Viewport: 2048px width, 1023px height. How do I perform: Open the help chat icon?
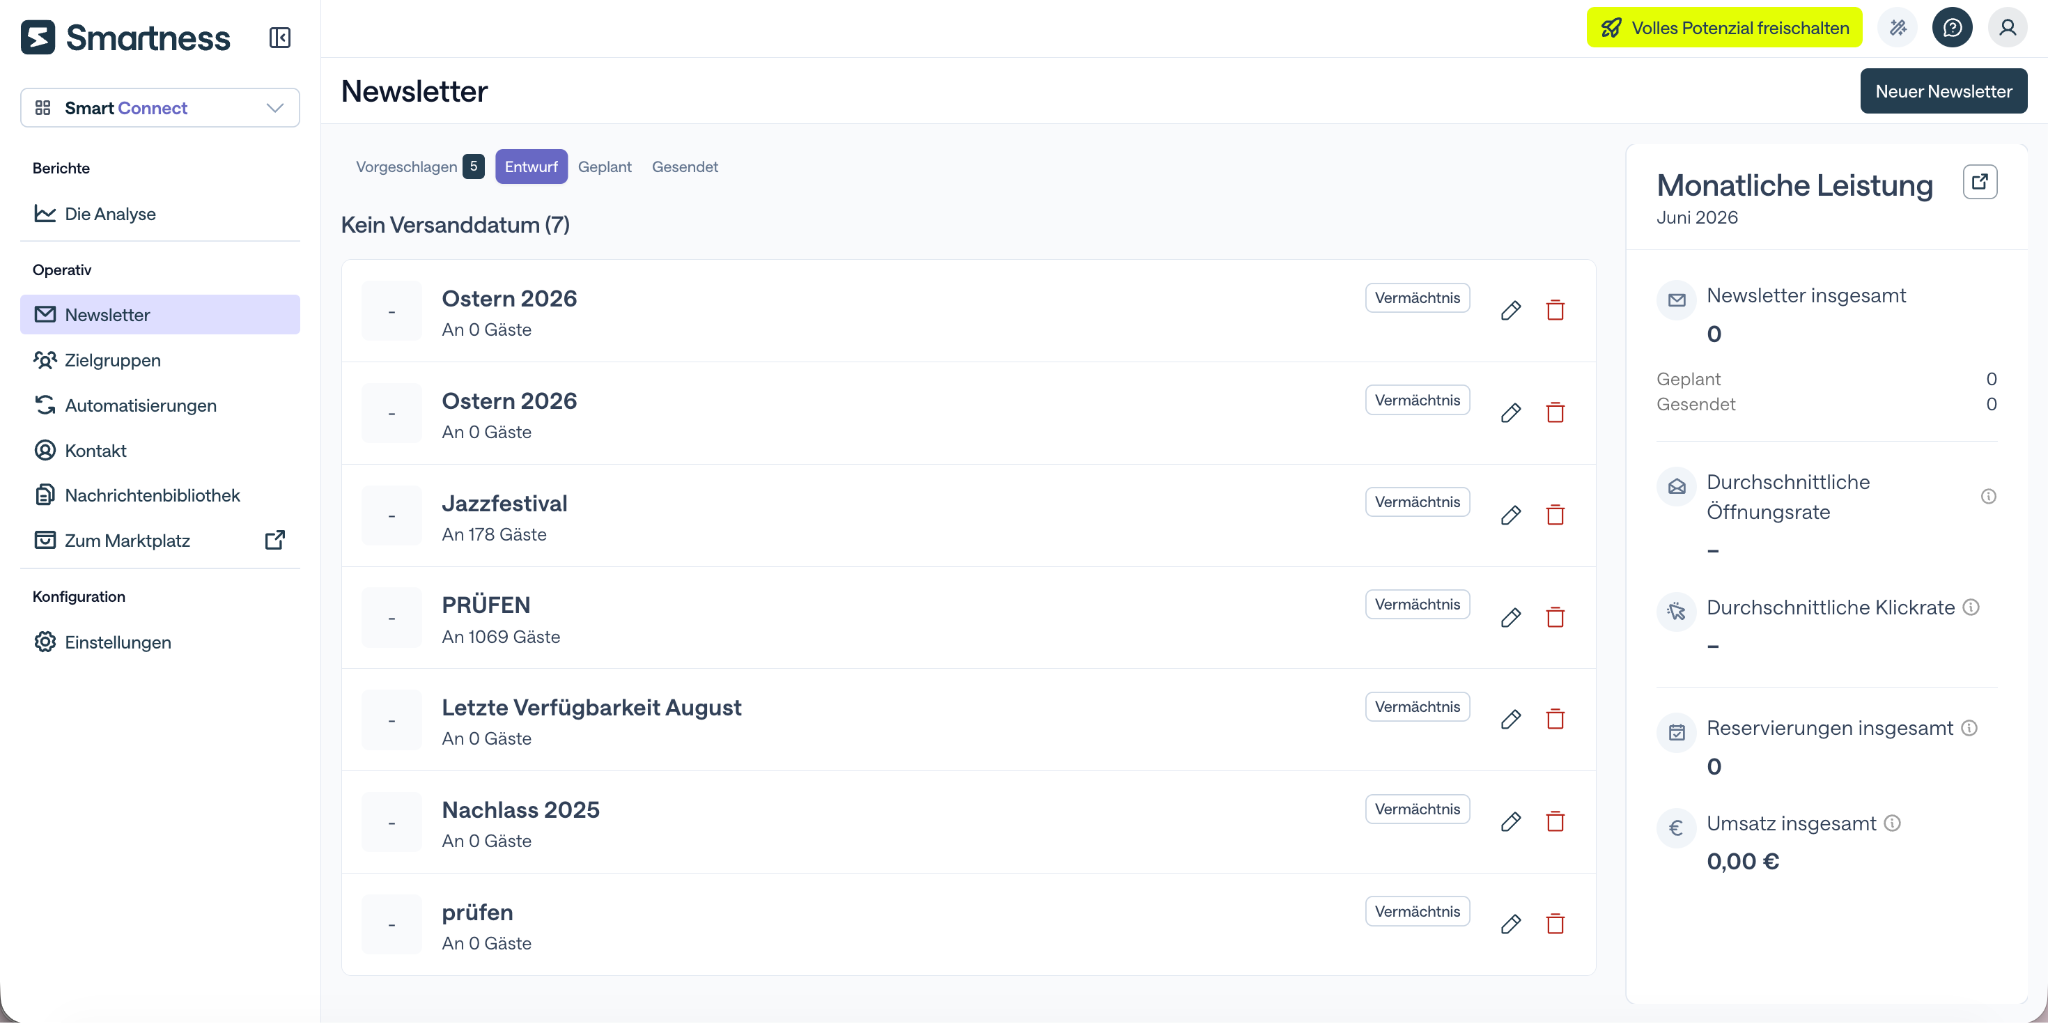pyautogui.click(x=1952, y=28)
